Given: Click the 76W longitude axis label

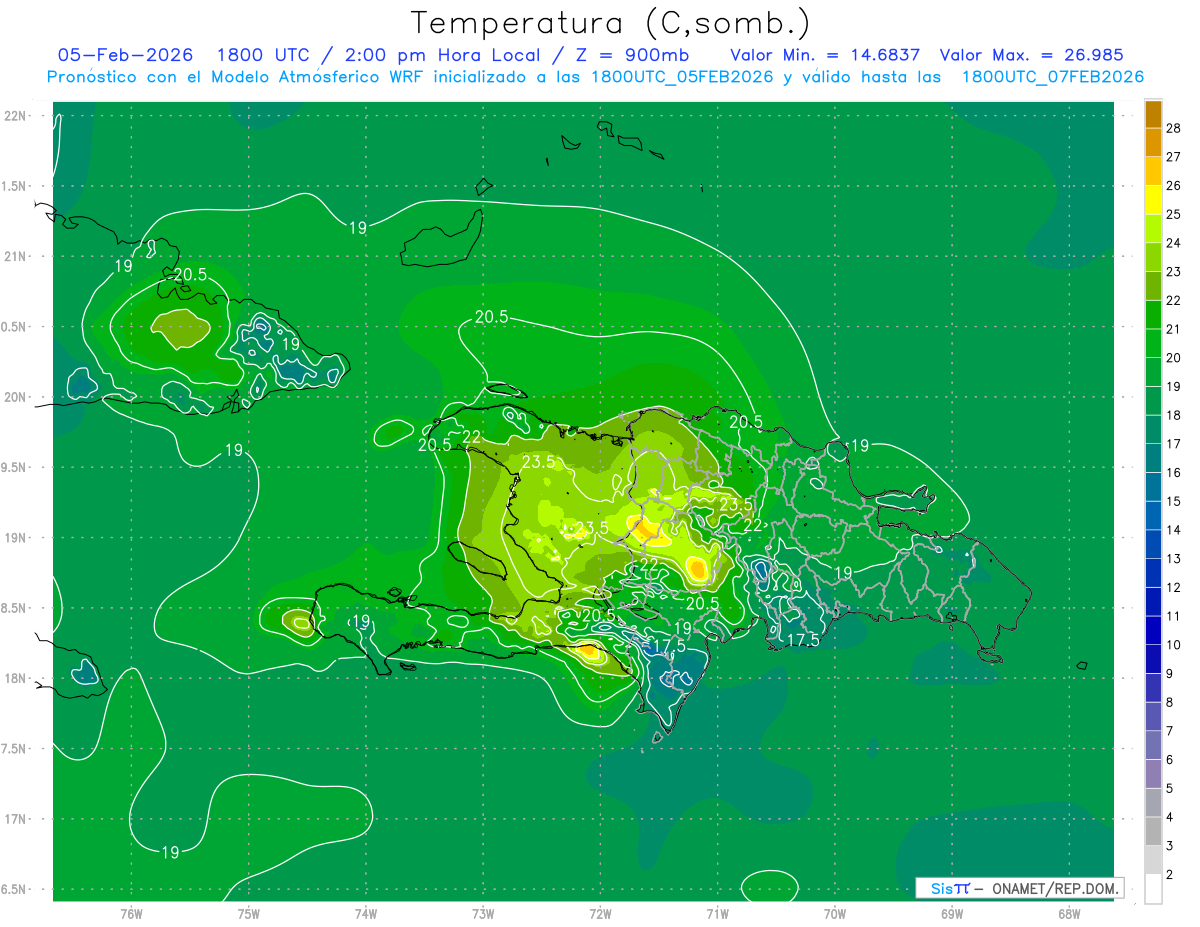Looking at the screenshot, I should (x=131, y=914).
